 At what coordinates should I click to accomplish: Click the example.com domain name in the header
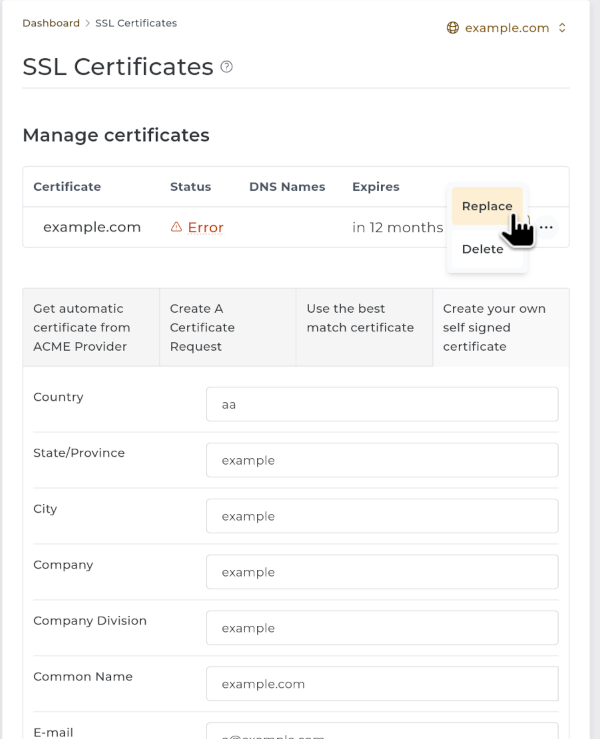click(507, 28)
